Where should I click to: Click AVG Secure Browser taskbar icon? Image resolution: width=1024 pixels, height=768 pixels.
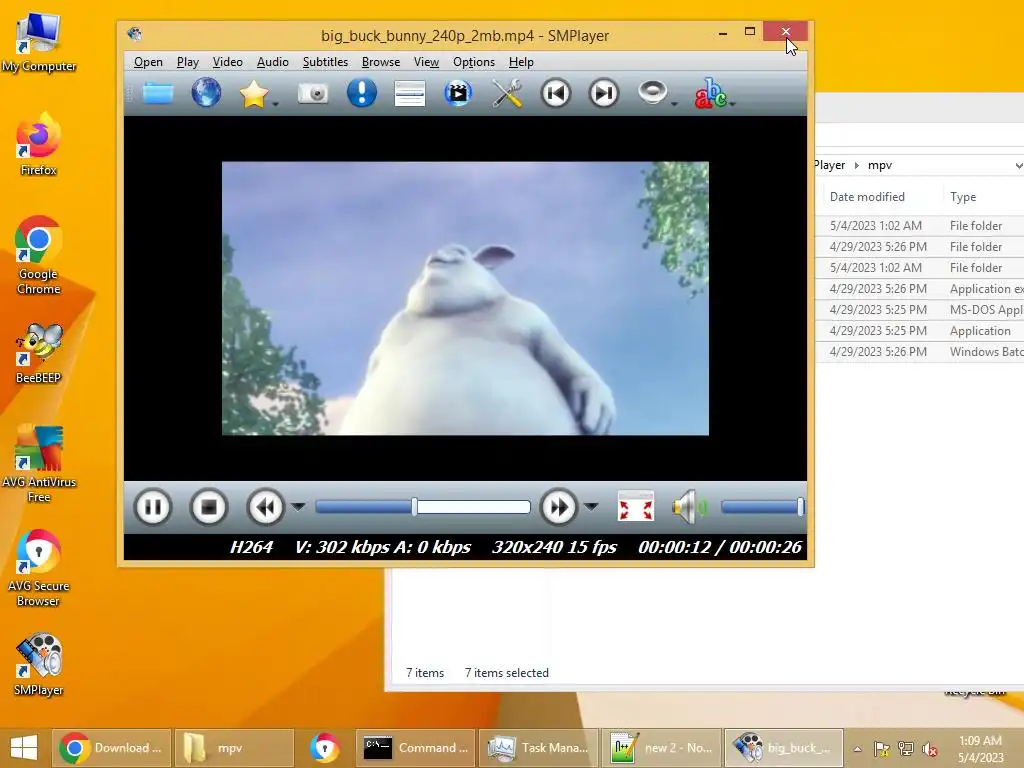coord(325,748)
